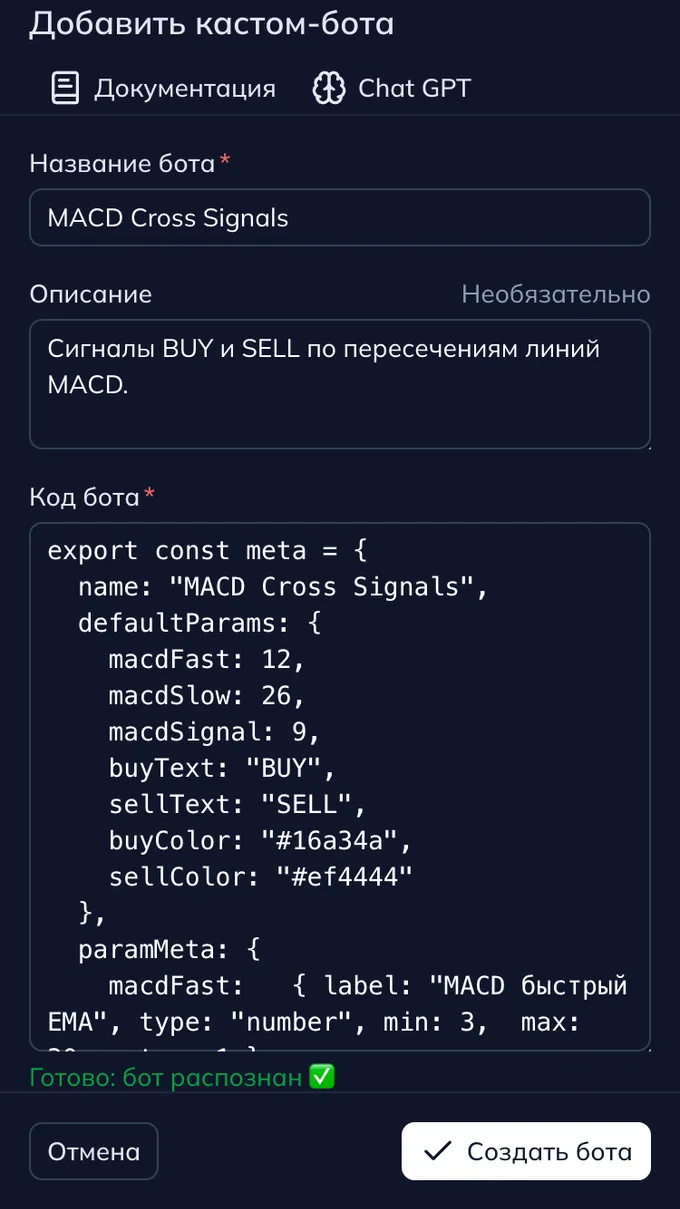Open the Документация link

[184, 88]
